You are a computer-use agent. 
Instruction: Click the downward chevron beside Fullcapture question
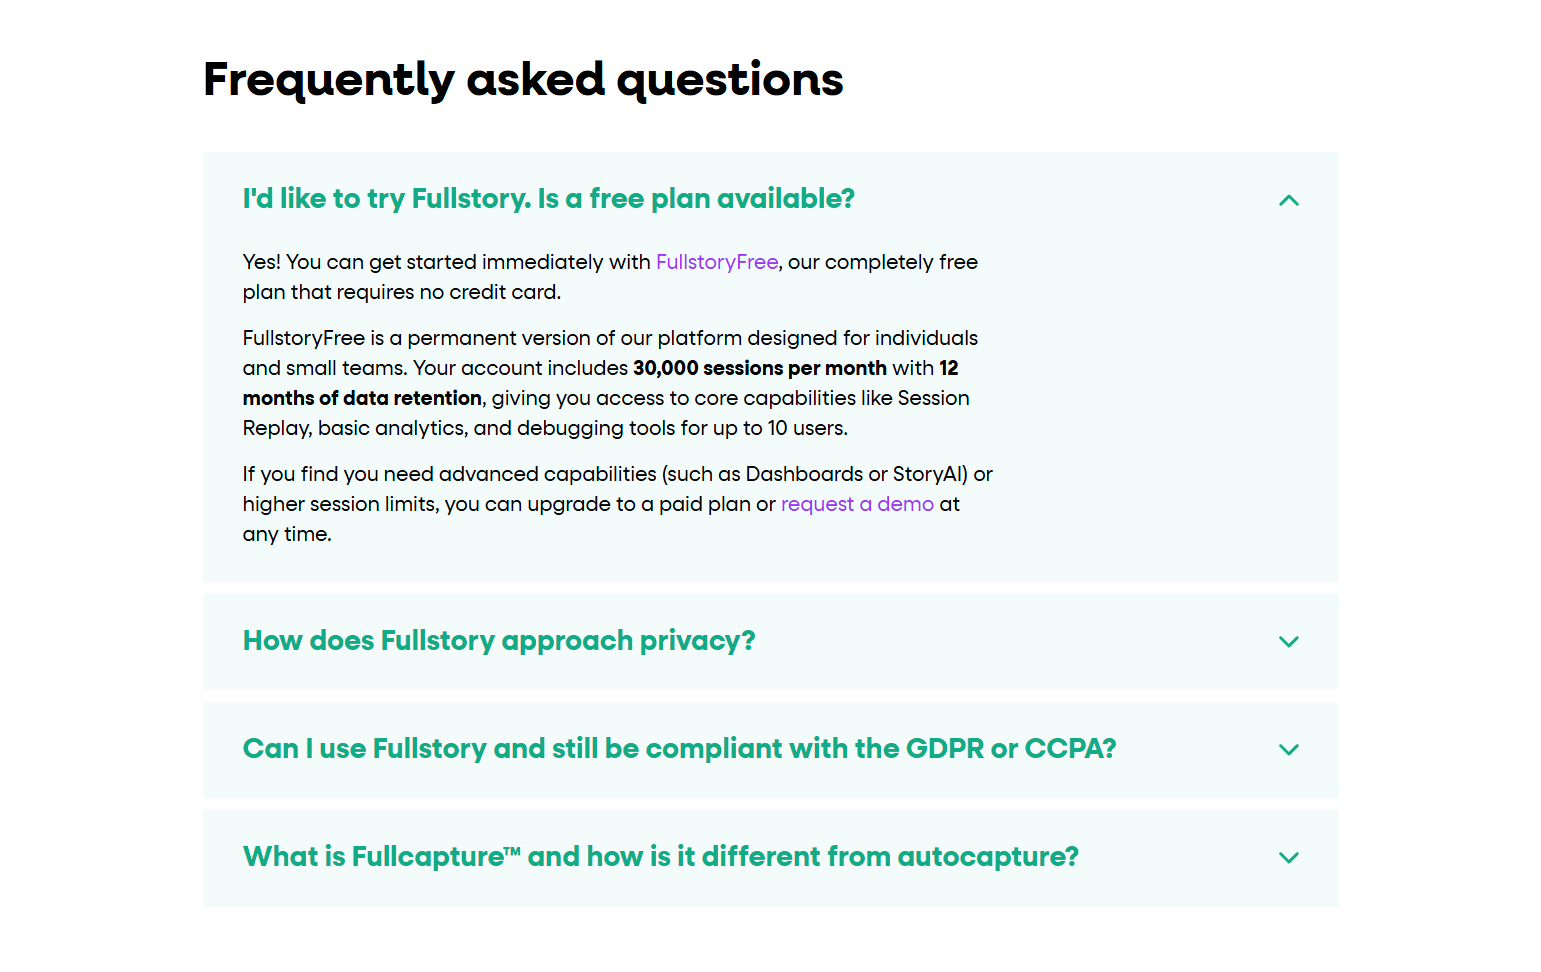1289,858
